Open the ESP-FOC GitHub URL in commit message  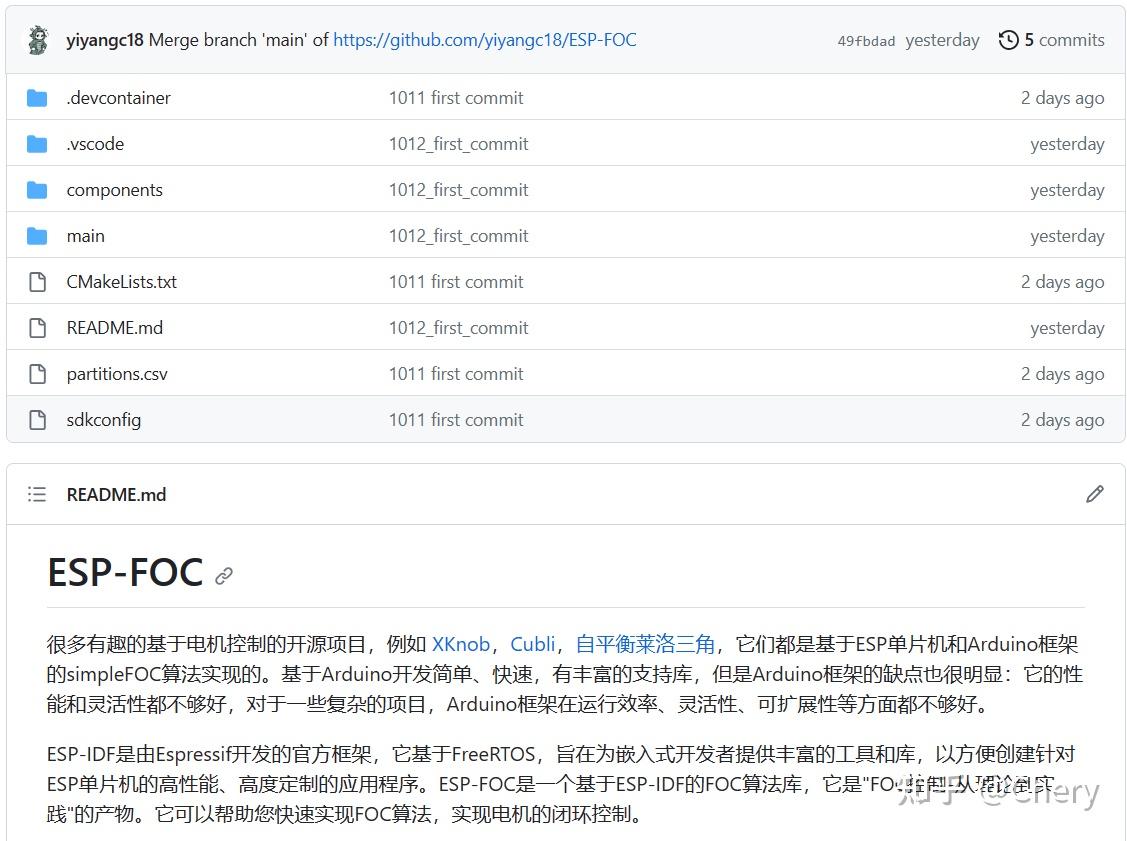click(x=484, y=40)
